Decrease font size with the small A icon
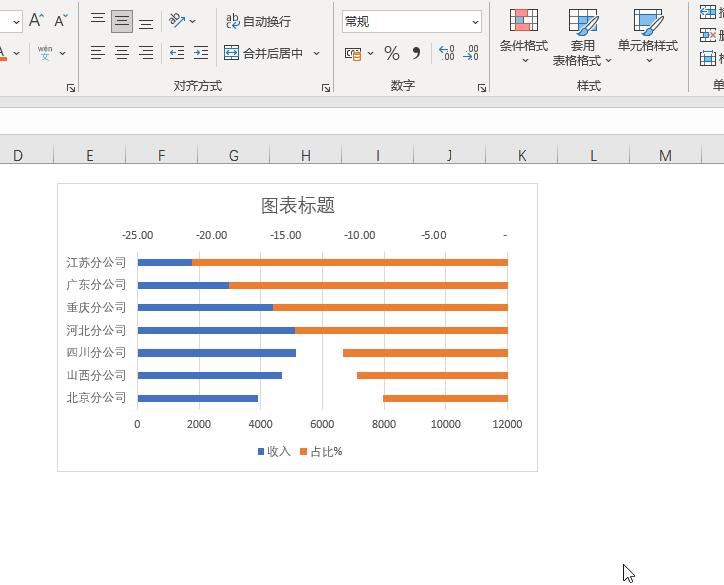The height and width of the screenshot is (585, 724). (60, 20)
